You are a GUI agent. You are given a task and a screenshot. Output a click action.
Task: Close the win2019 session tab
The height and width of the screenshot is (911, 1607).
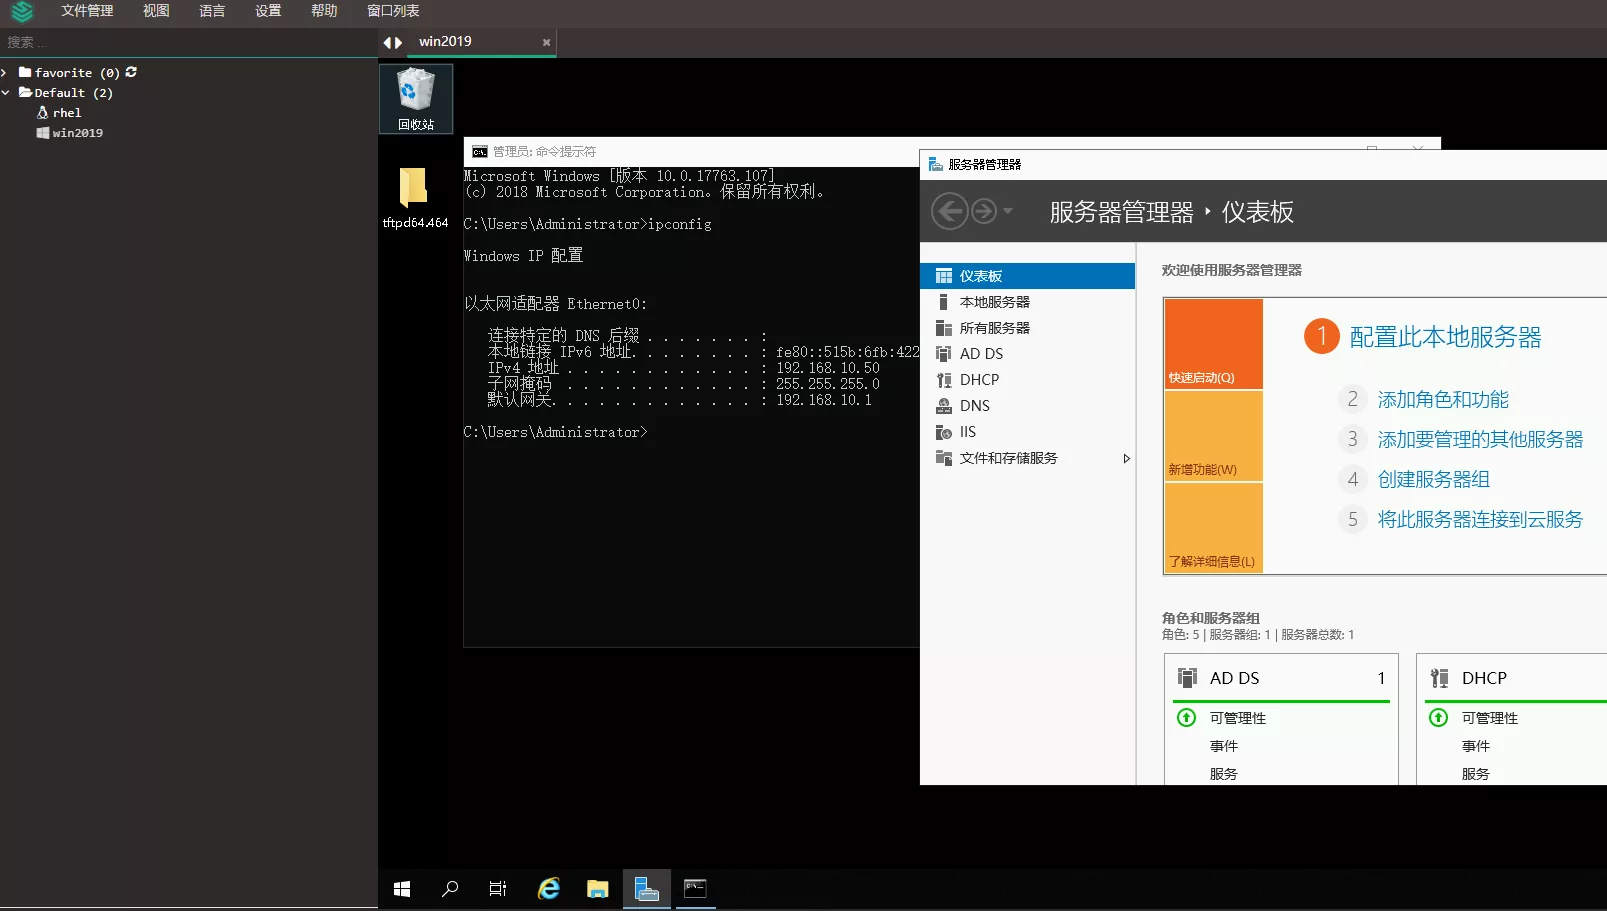pos(546,42)
